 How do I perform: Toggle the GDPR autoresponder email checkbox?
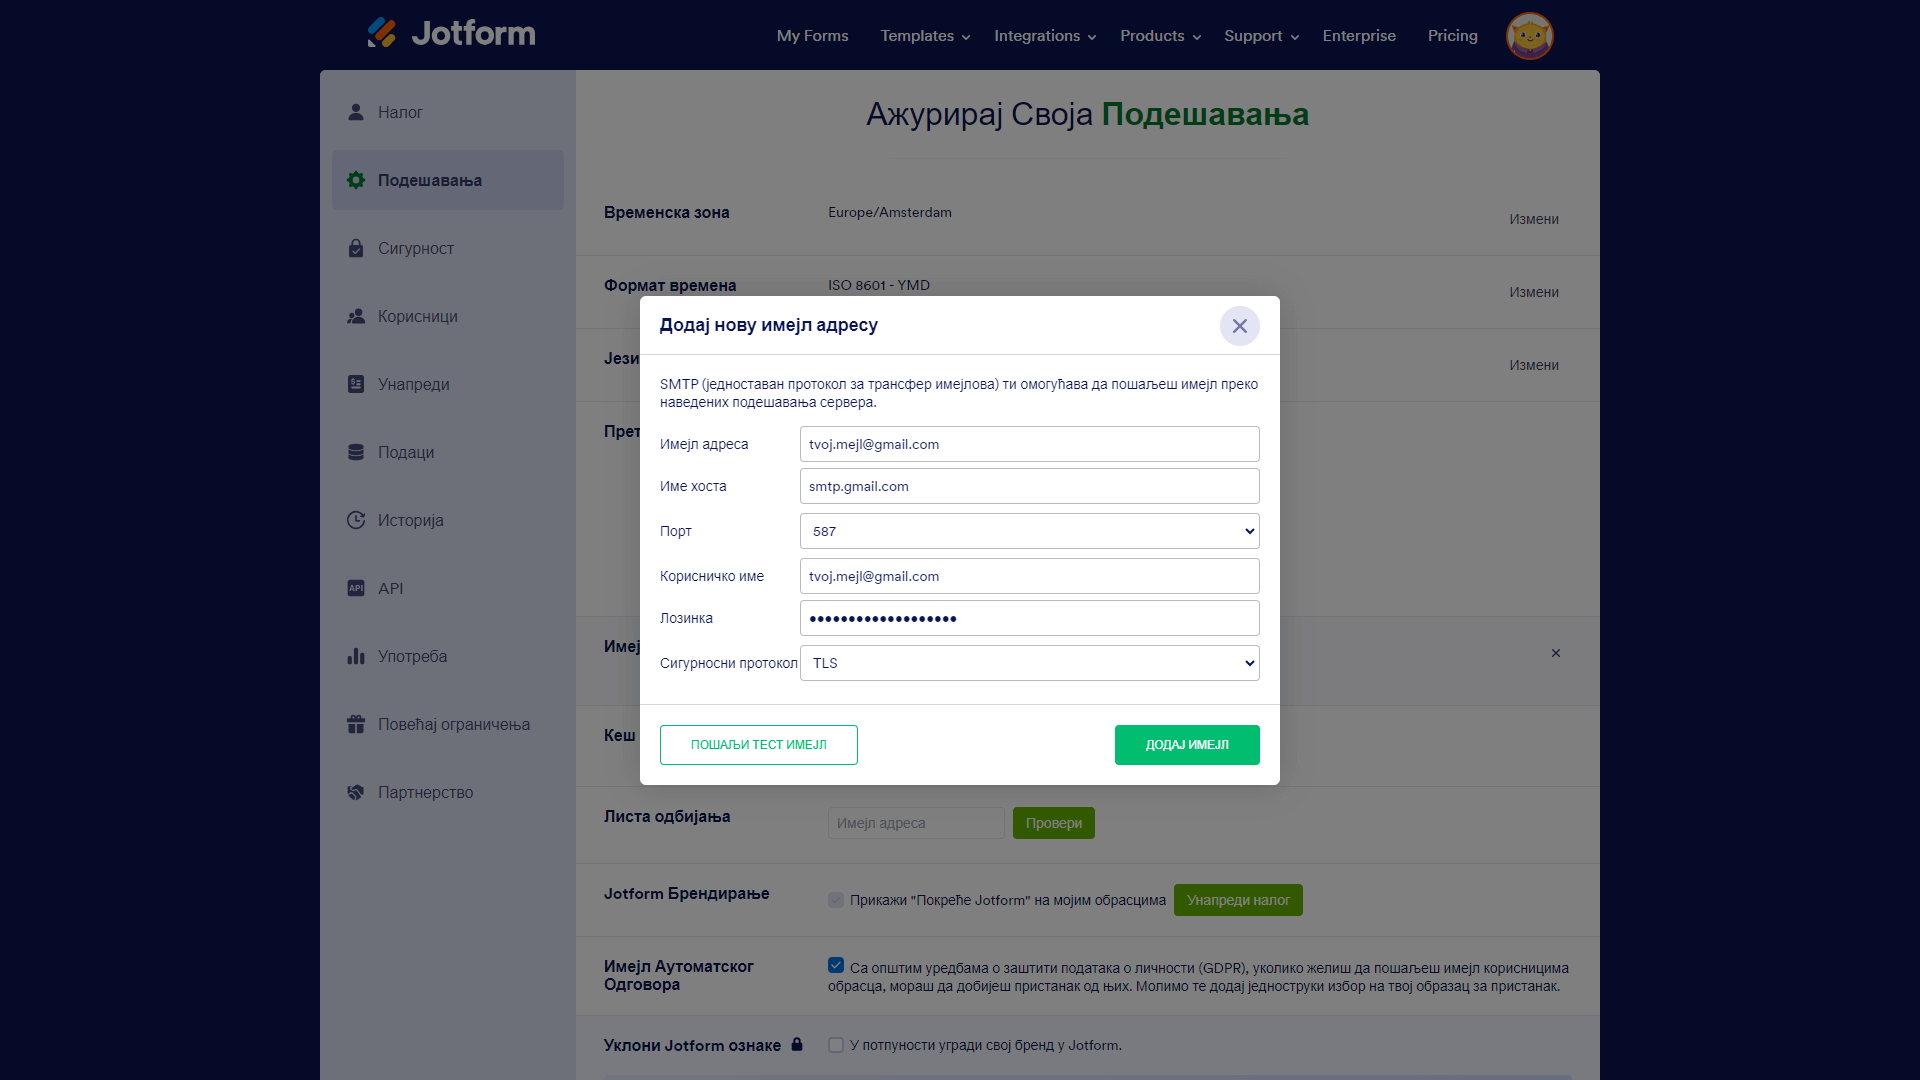[836, 966]
